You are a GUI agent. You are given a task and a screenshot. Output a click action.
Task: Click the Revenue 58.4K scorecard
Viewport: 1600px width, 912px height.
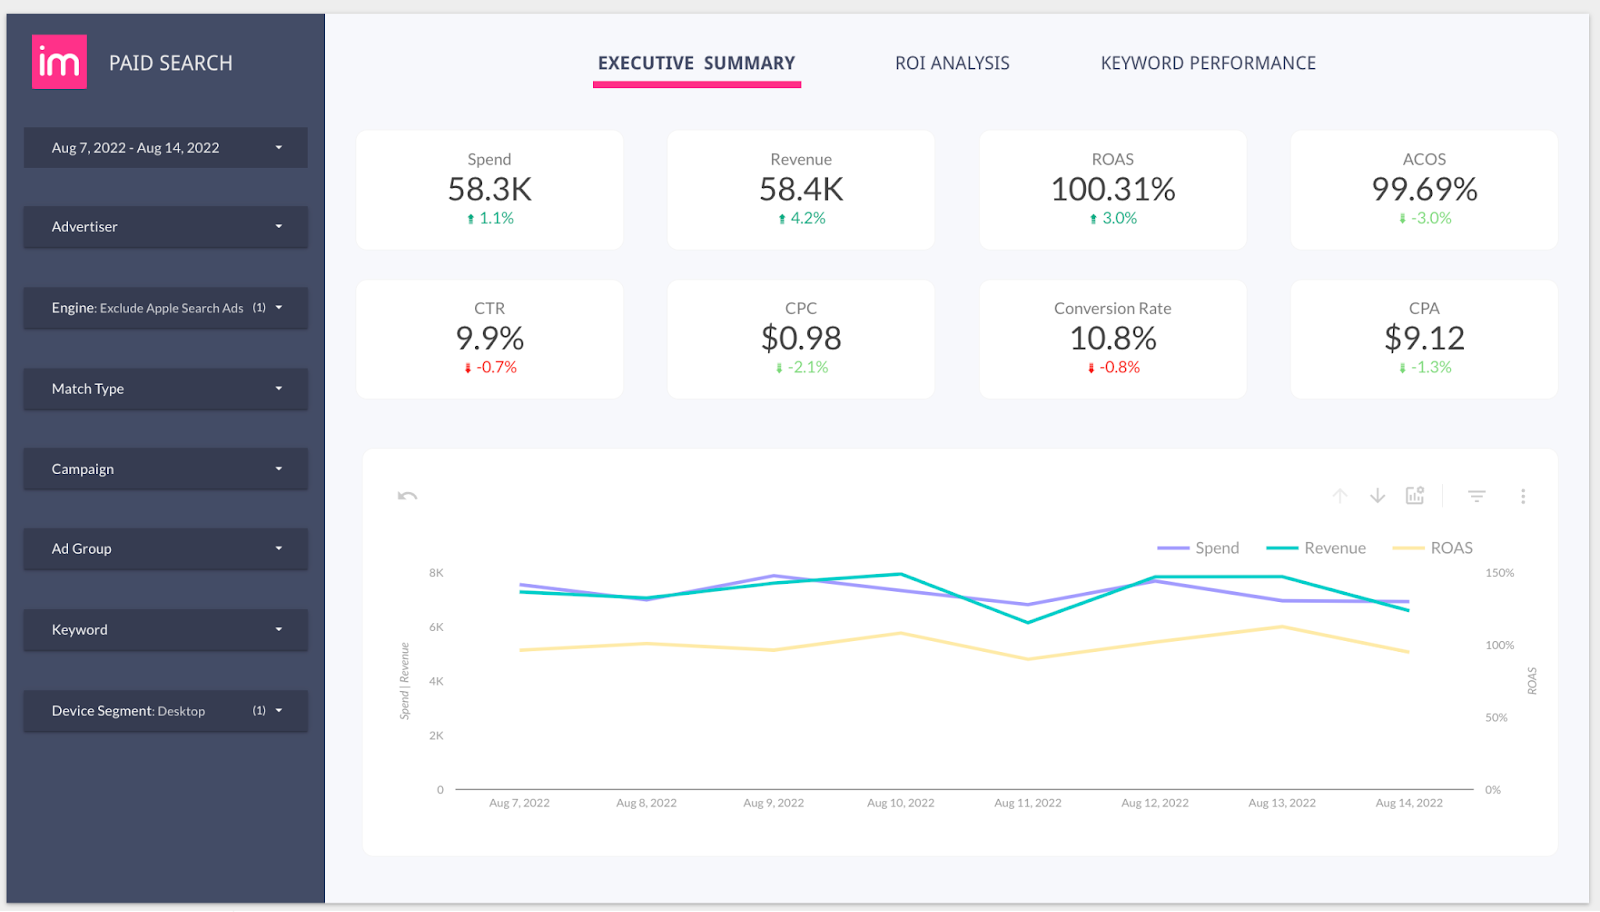coord(801,189)
